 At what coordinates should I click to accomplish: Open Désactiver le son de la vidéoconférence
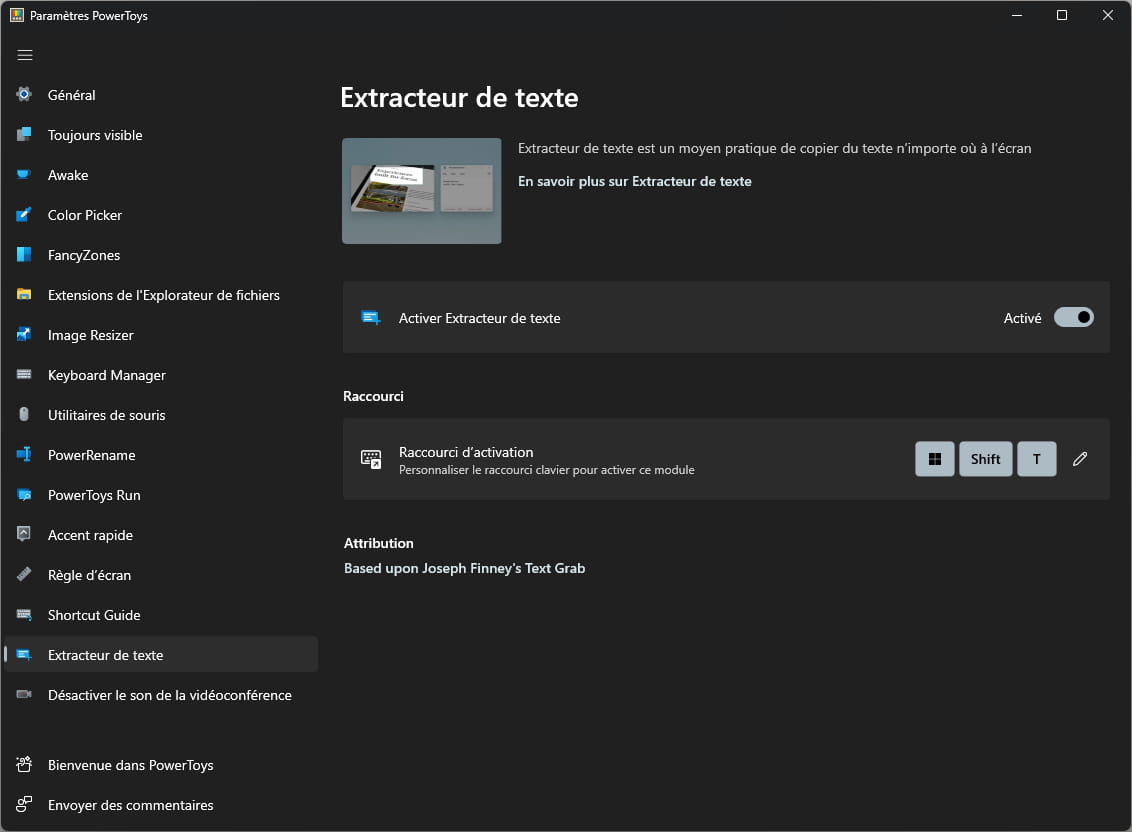tap(161, 695)
